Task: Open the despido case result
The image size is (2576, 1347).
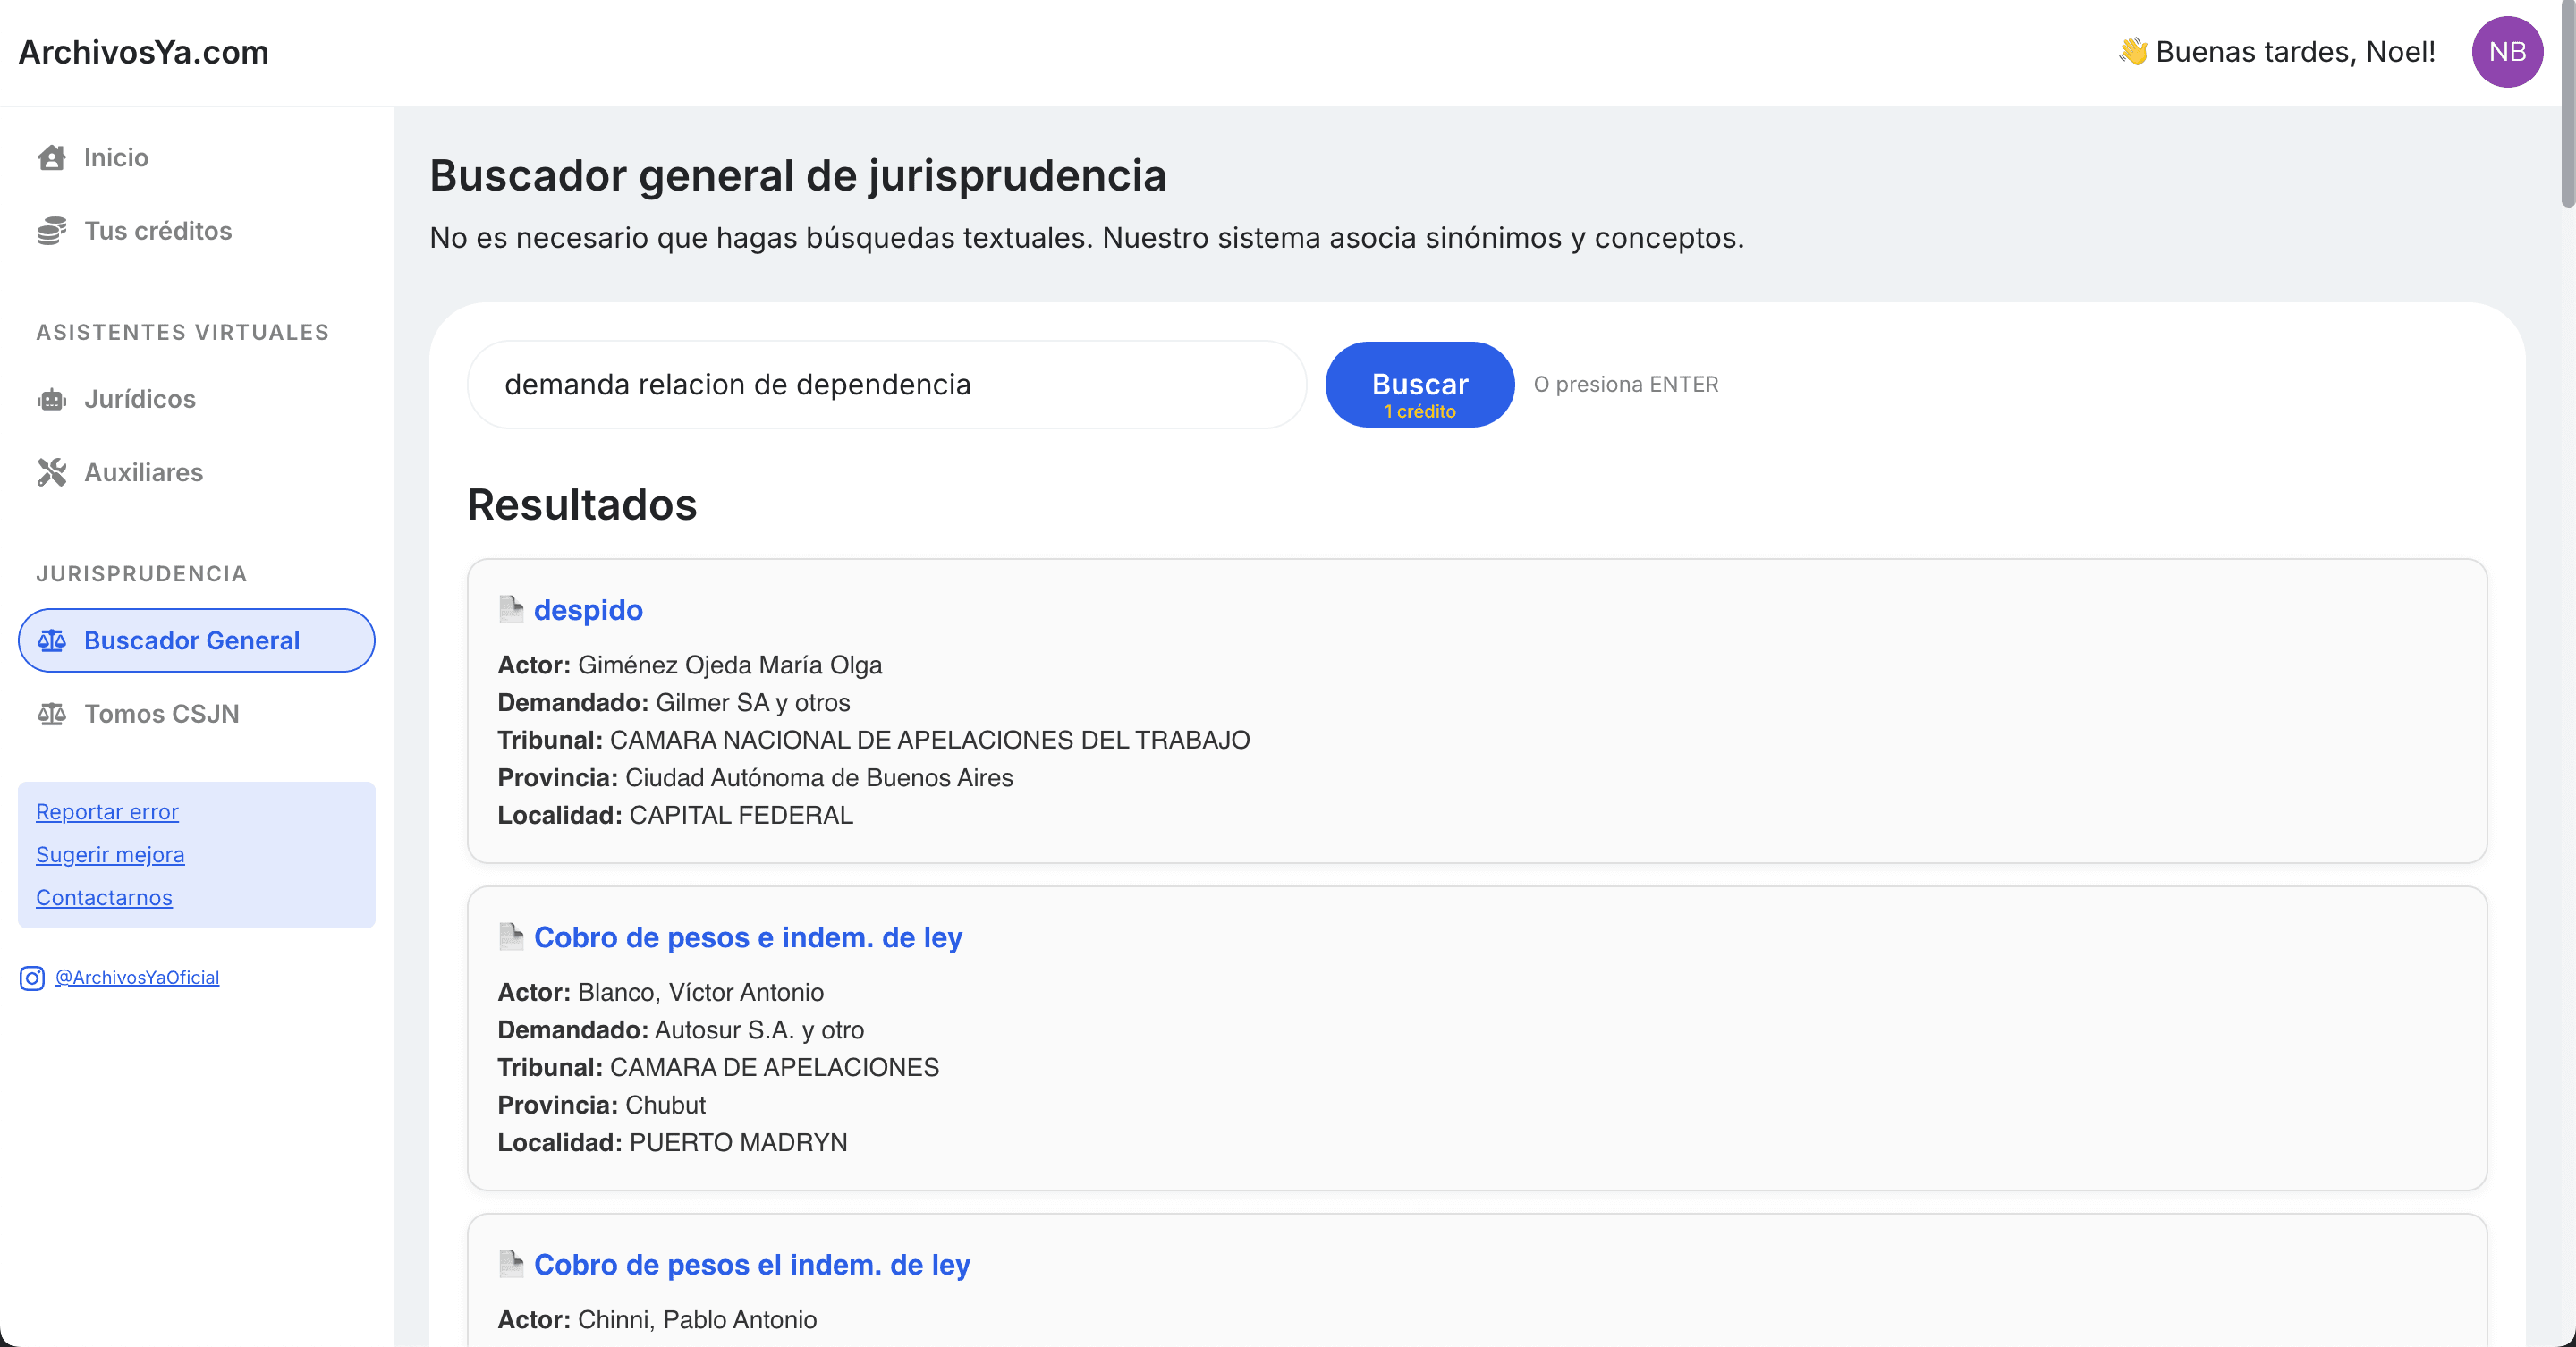Action: (588, 609)
